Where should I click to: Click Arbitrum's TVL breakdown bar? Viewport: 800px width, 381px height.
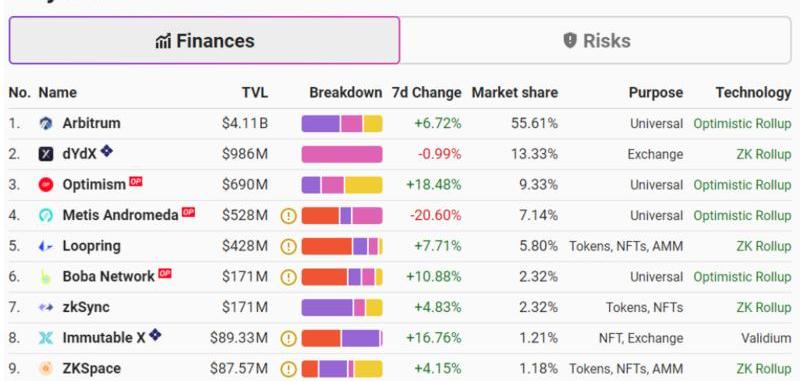(x=342, y=124)
